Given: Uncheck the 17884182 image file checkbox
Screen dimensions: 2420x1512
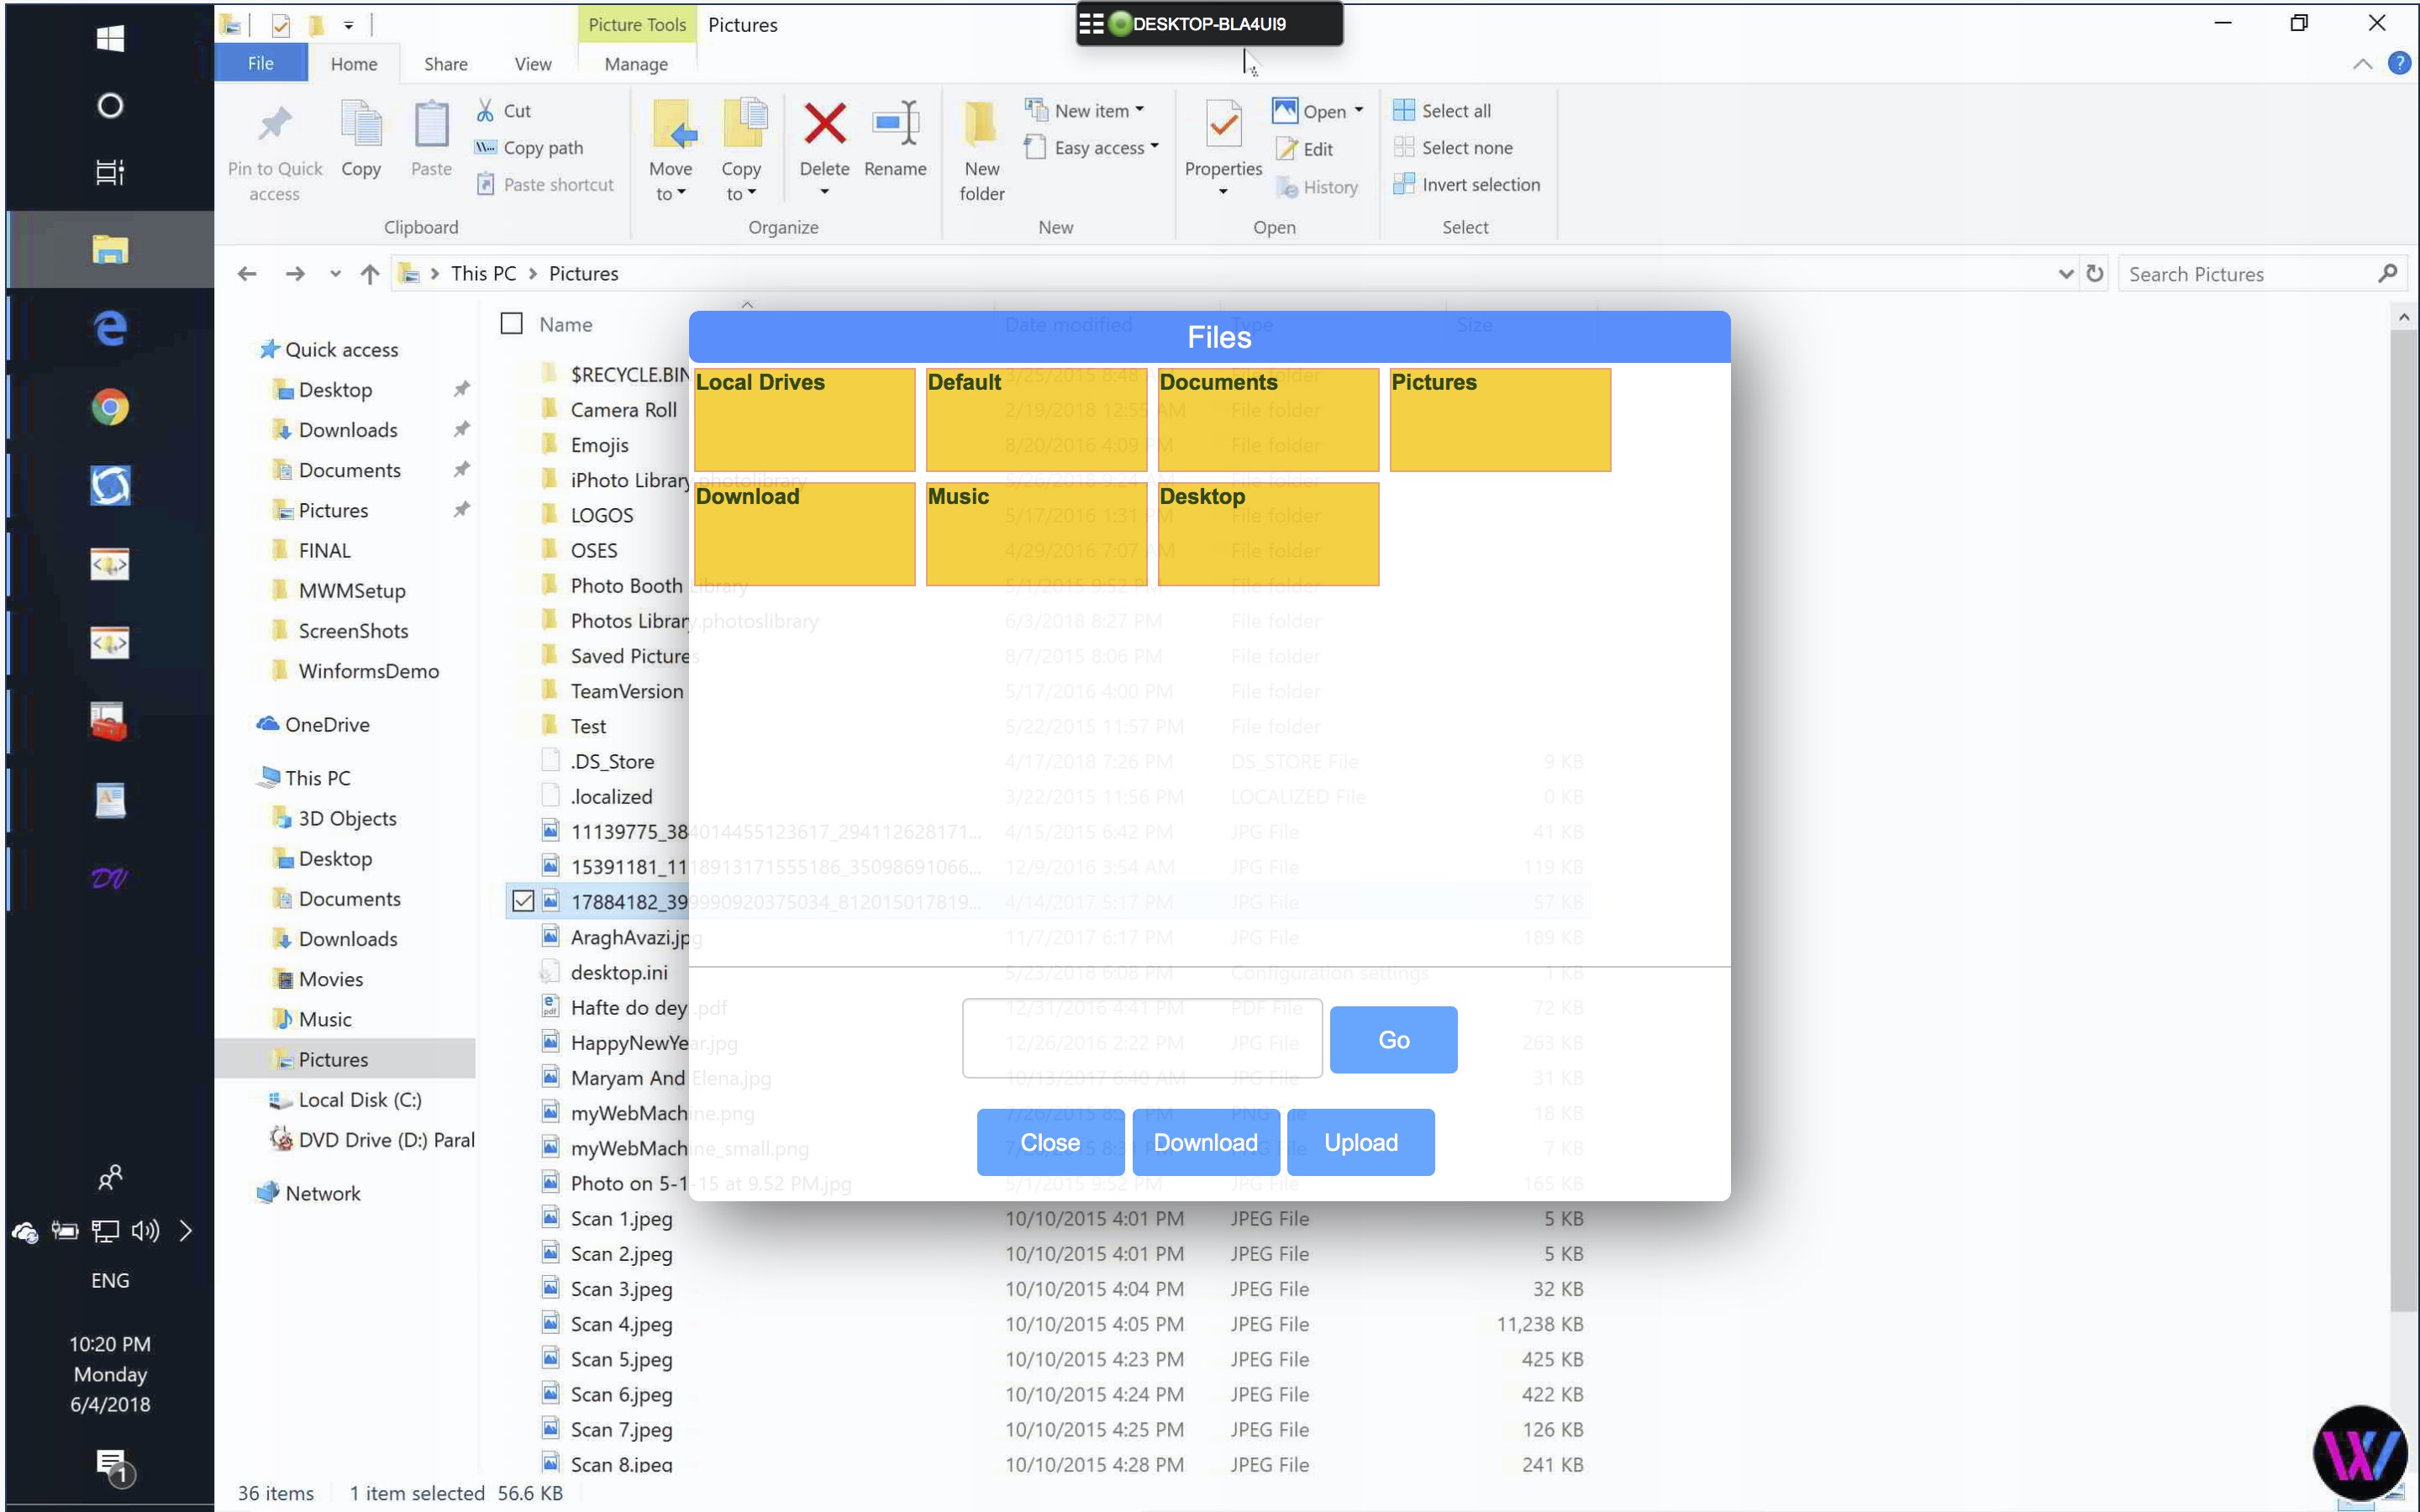Looking at the screenshot, I should tap(522, 901).
